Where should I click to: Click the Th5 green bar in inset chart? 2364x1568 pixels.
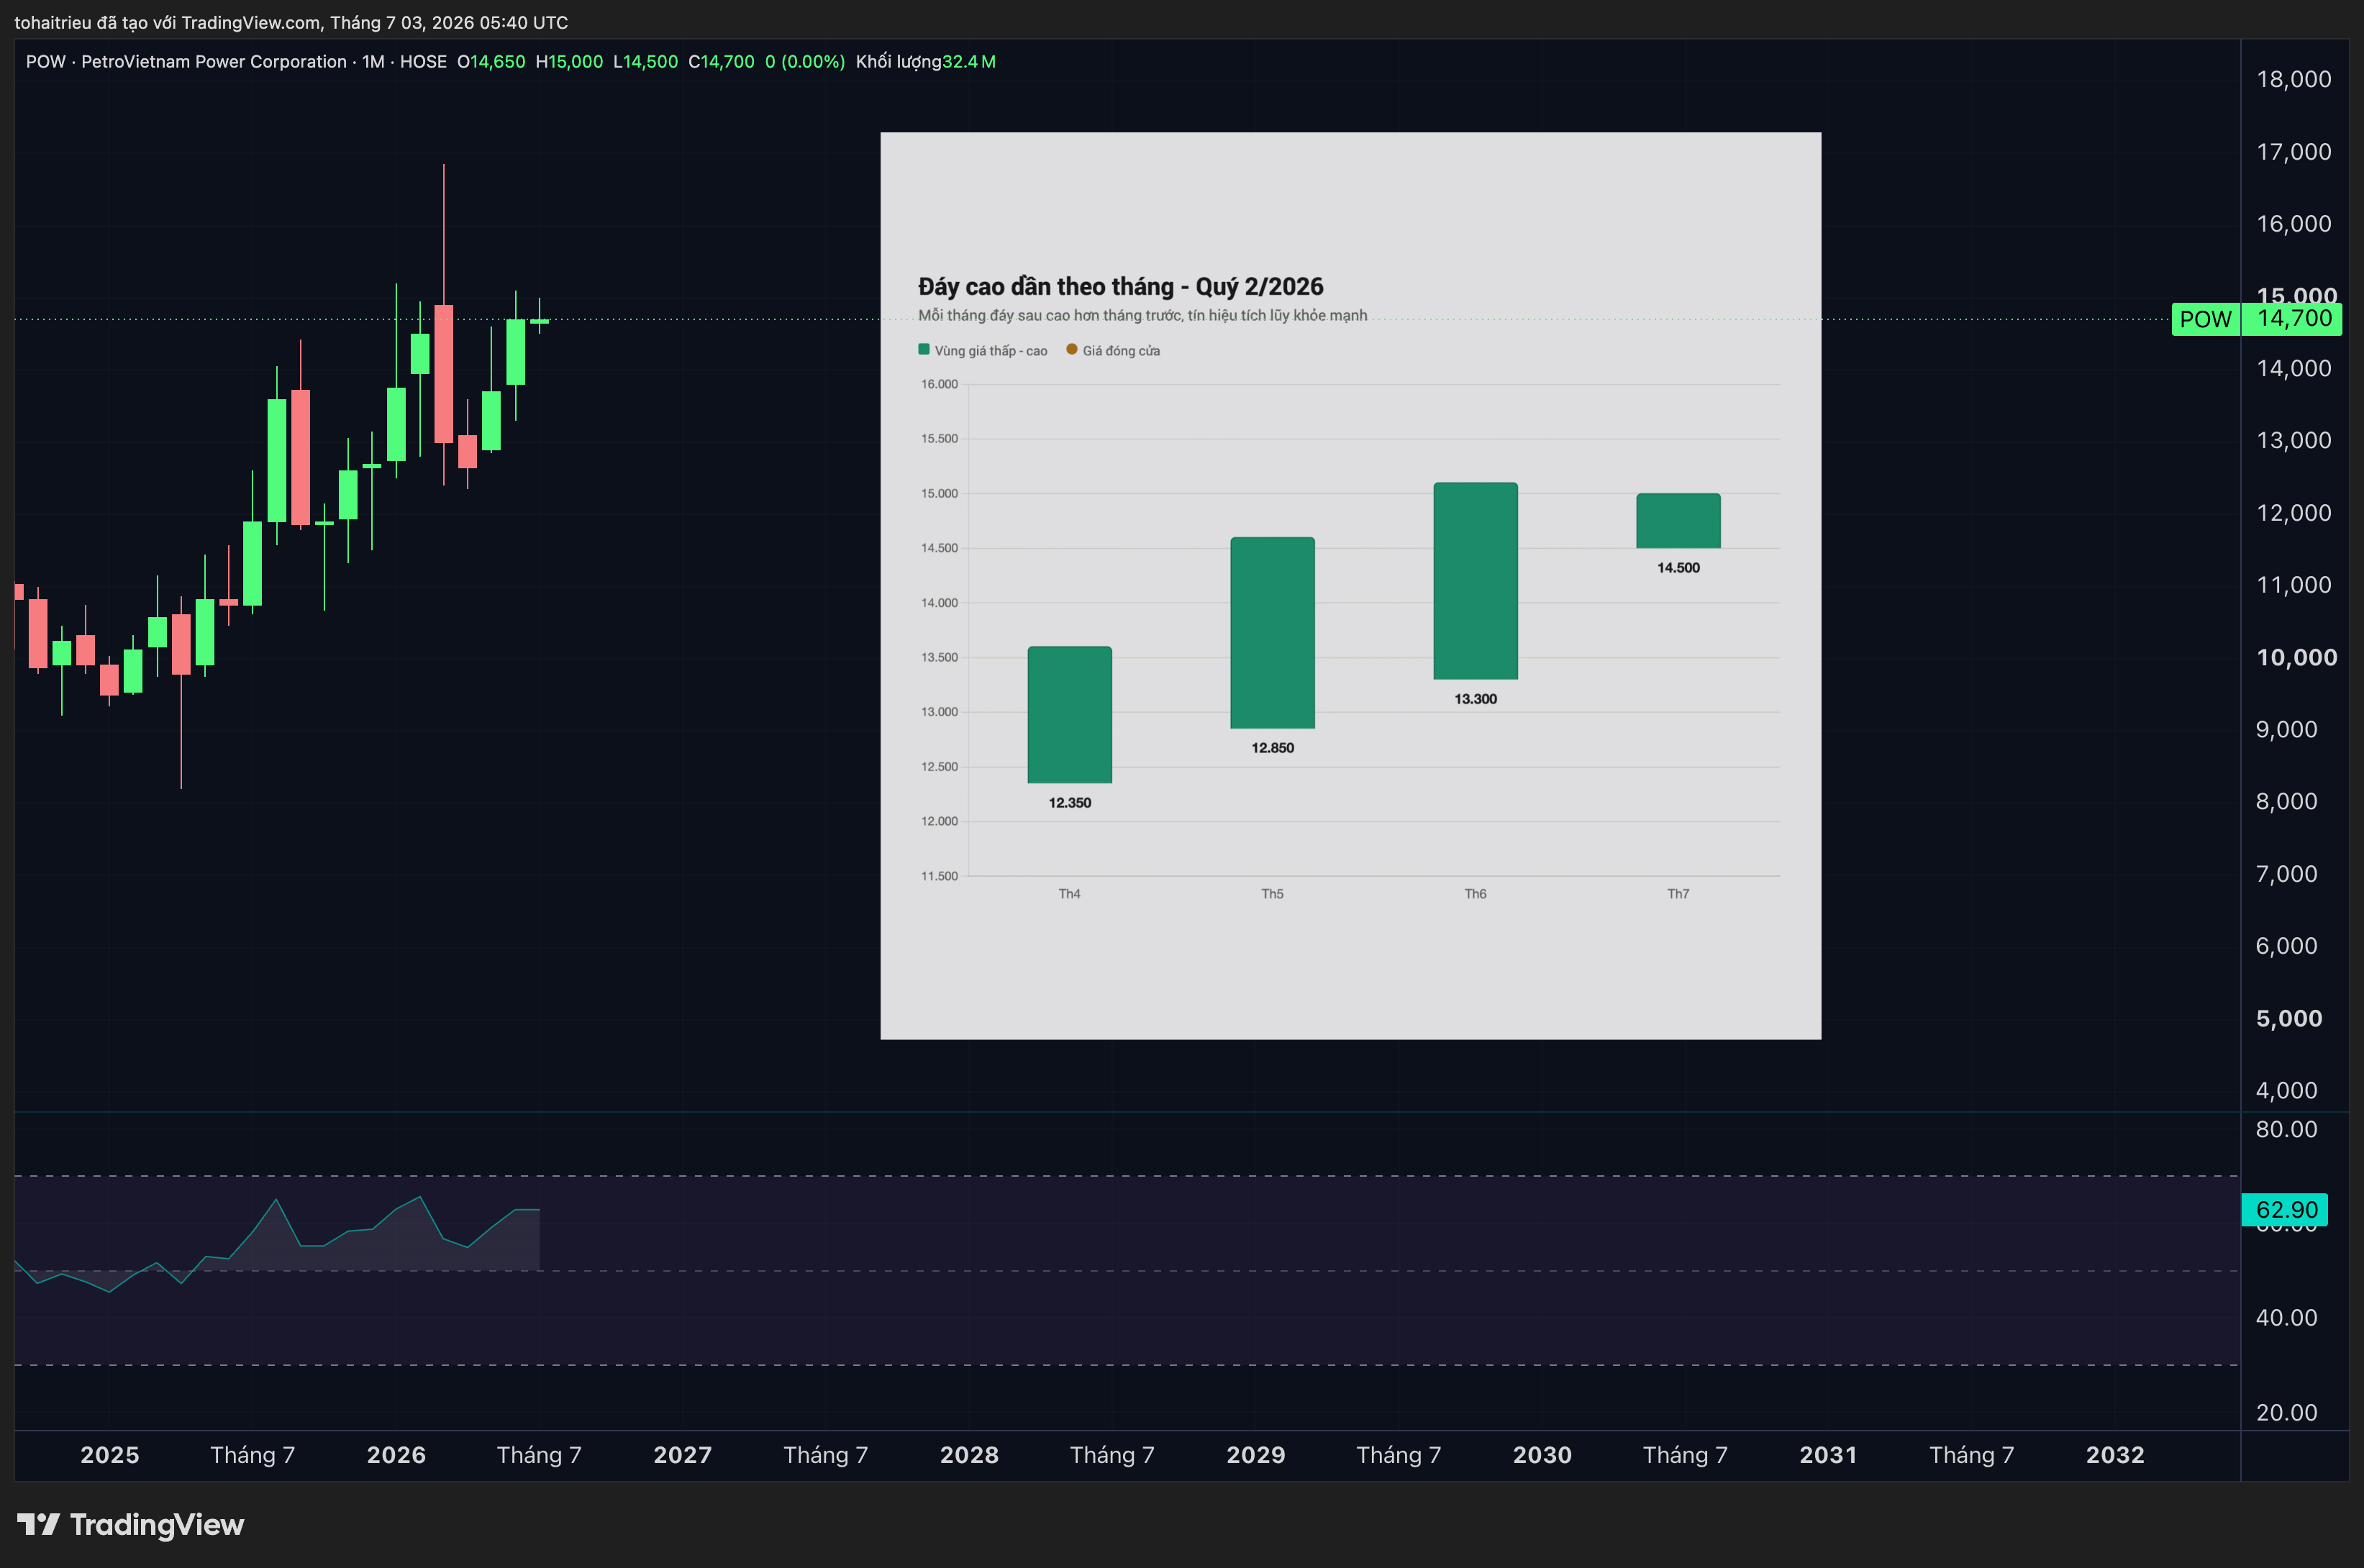click(1272, 633)
